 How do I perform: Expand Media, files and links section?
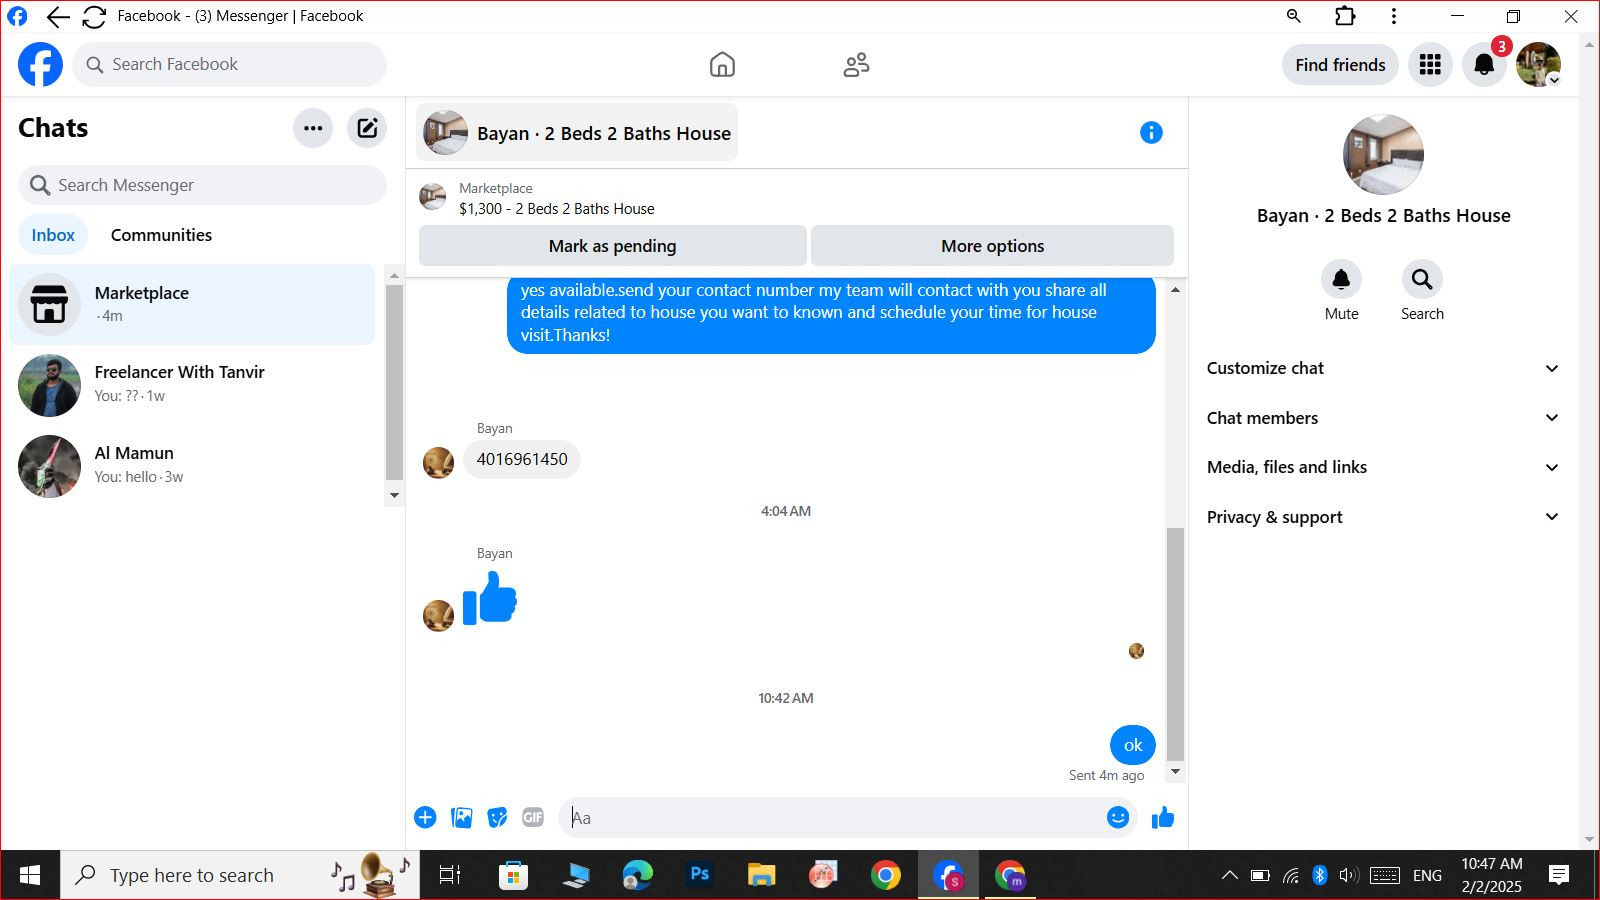pos(1383,467)
